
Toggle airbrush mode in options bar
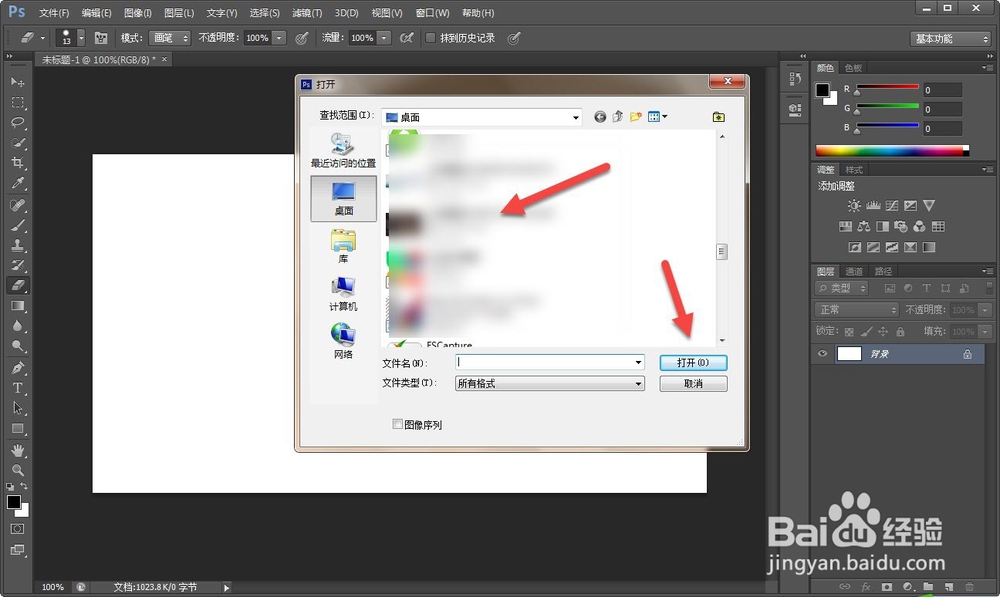click(x=406, y=38)
